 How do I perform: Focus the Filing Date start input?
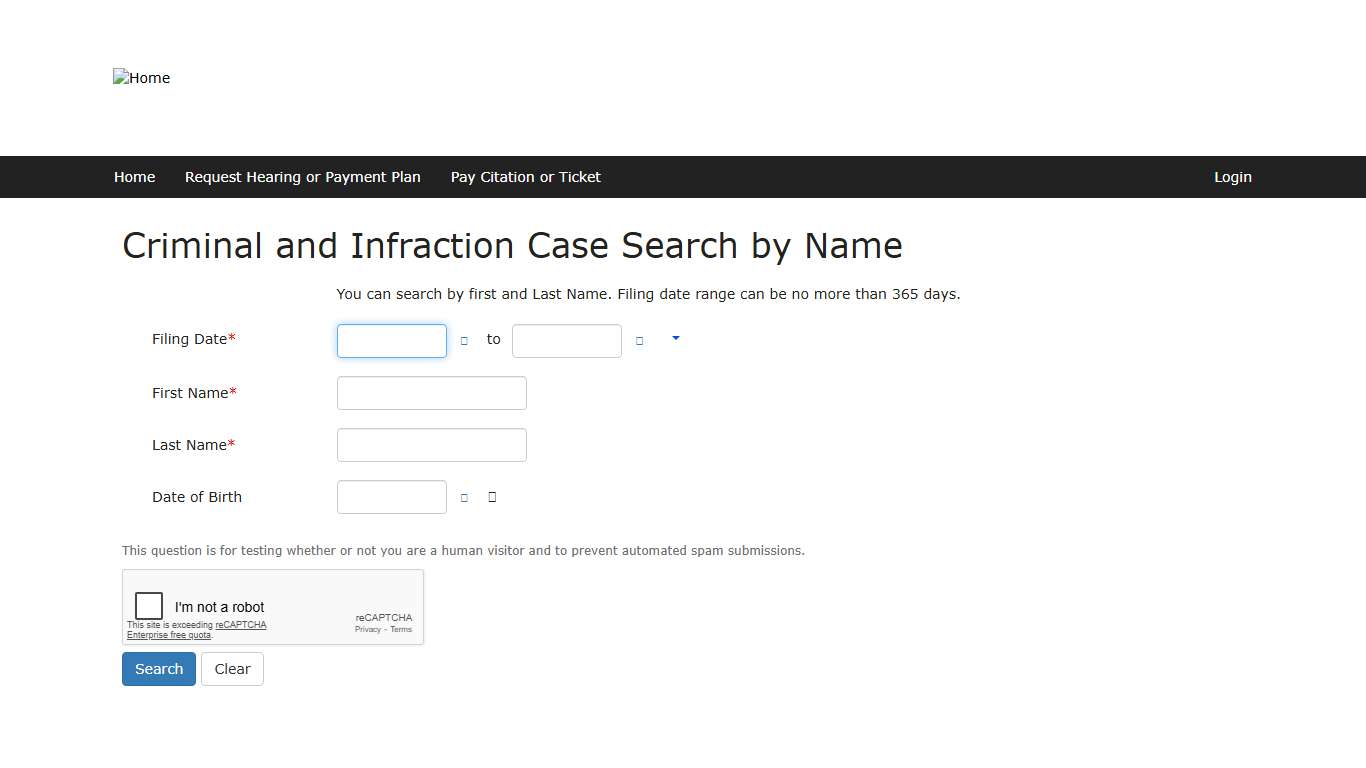pyautogui.click(x=391, y=340)
